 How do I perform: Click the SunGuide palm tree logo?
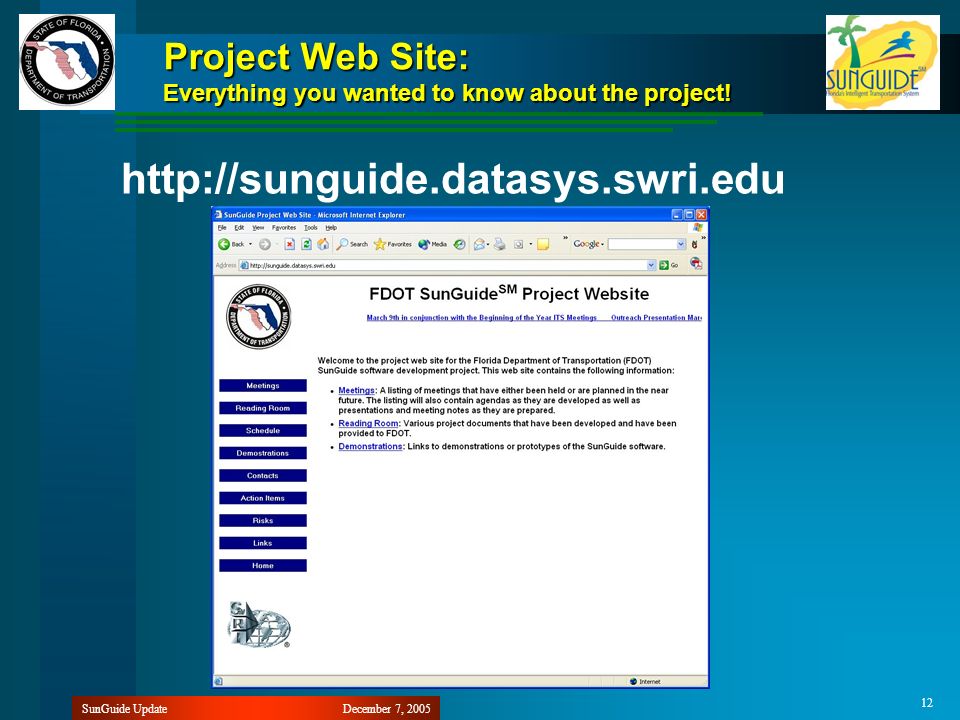pyautogui.click(x=882, y=62)
